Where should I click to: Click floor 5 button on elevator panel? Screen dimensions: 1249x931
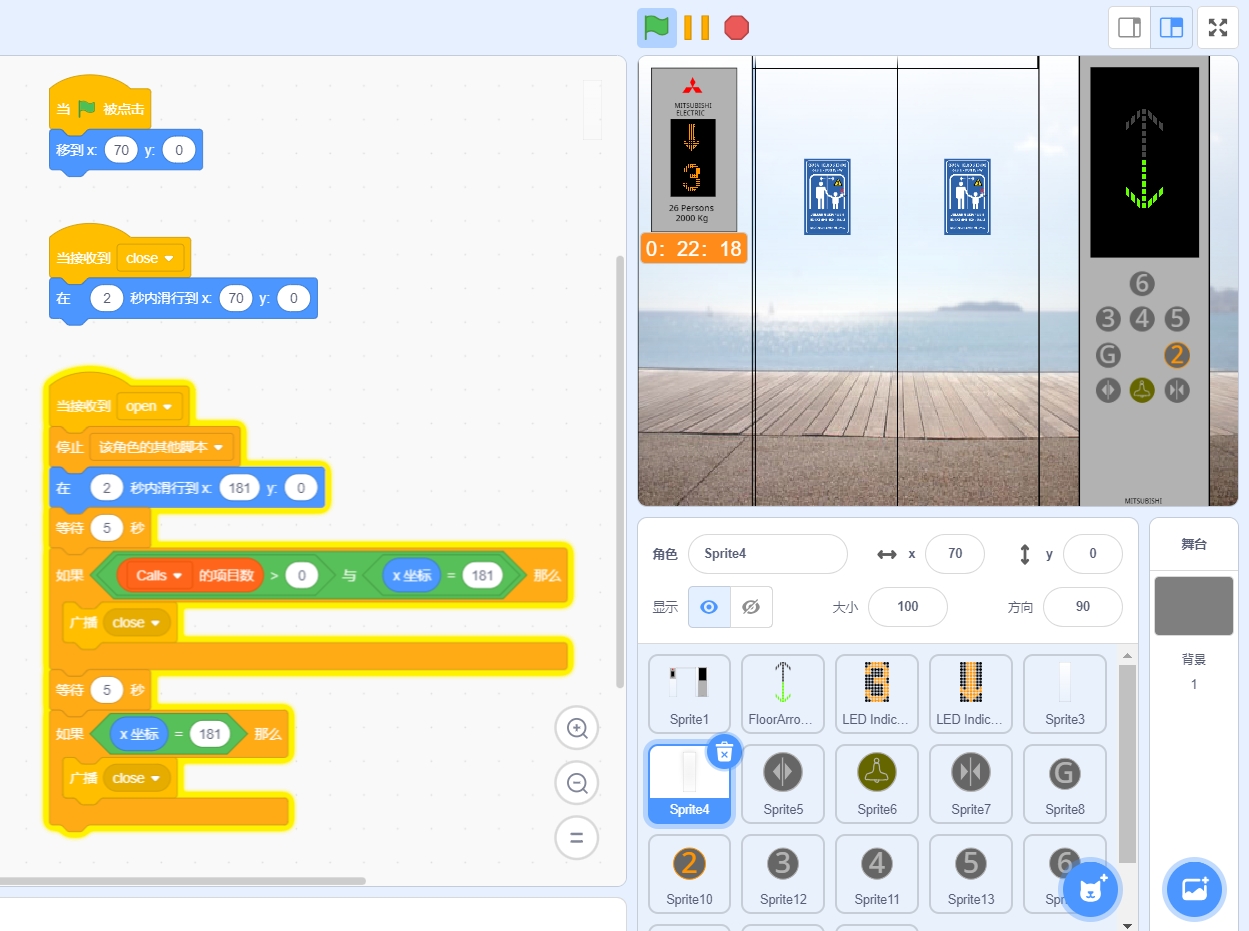(x=1177, y=319)
